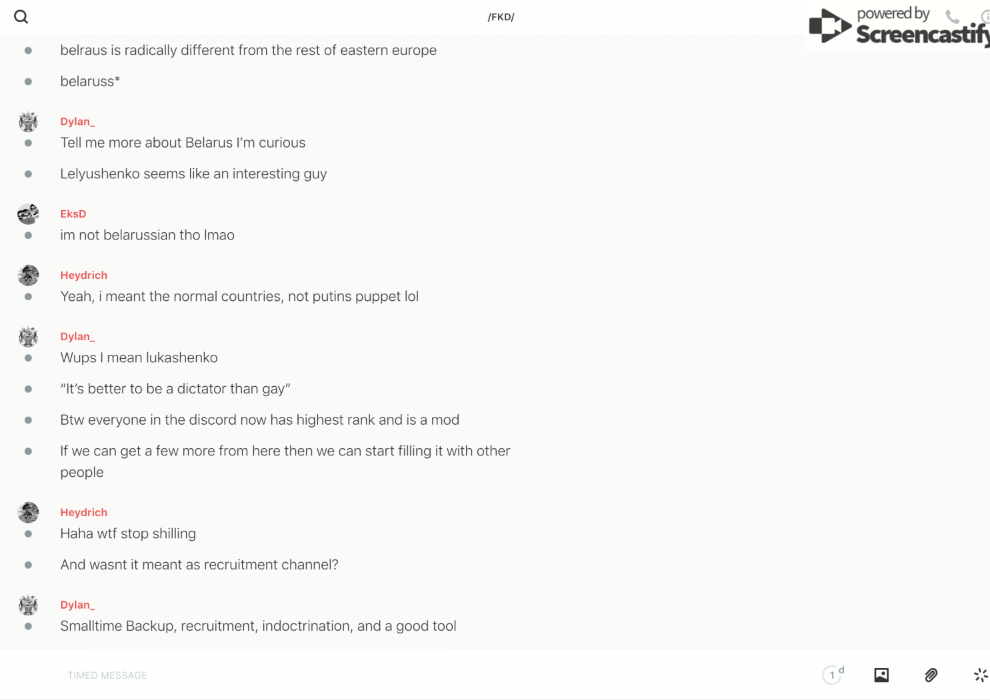The width and height of the screenshot is (990, 700).
Task: Open EksD's profile avatar
Action: tap(28, 213)
